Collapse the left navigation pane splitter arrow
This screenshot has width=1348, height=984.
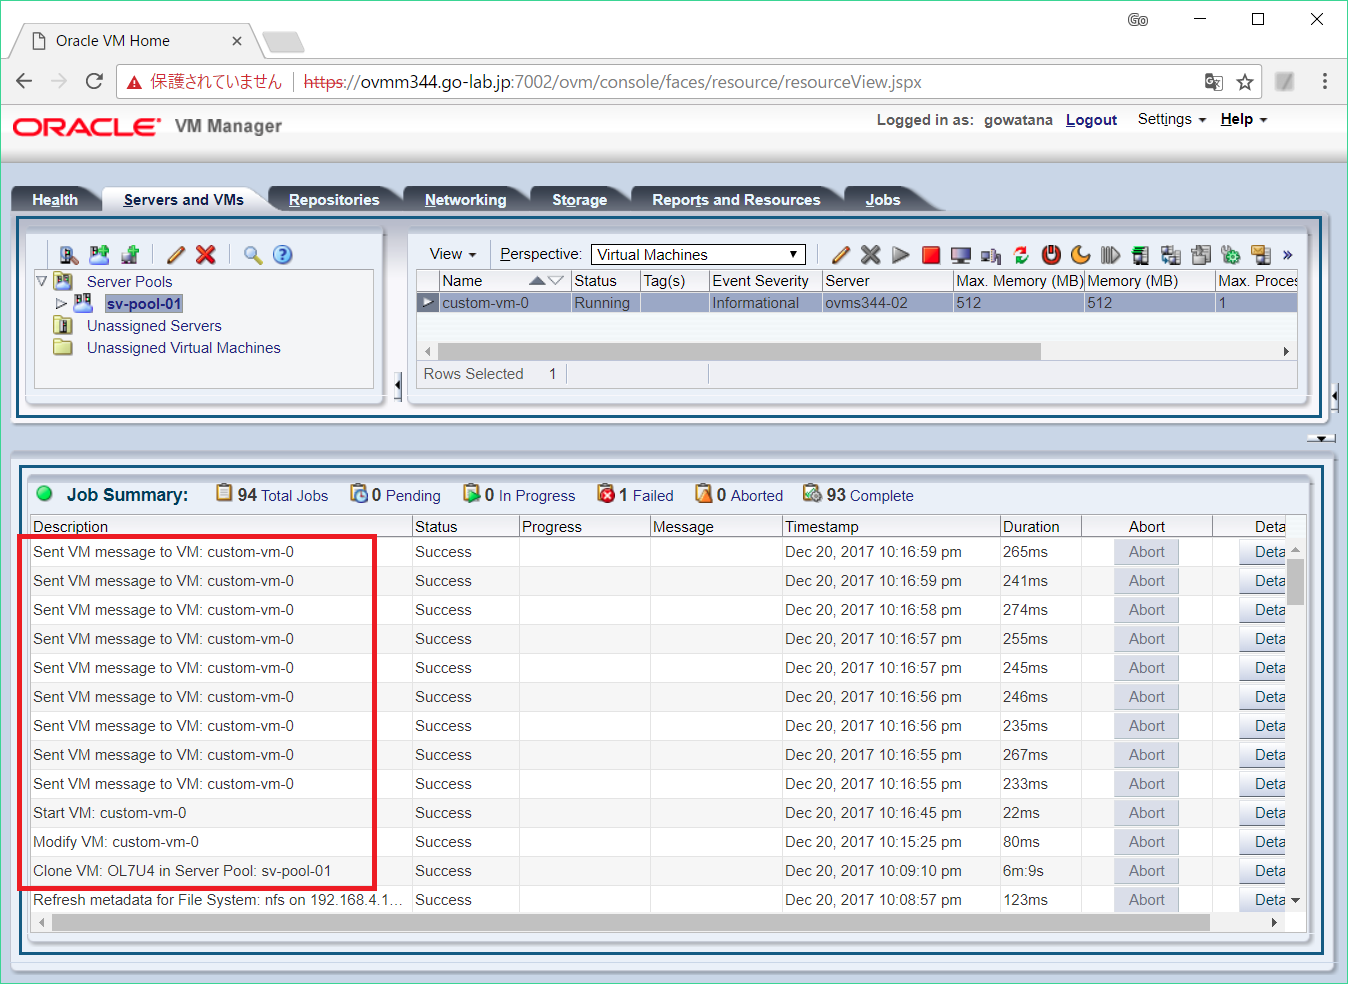(x=397, y=385)
